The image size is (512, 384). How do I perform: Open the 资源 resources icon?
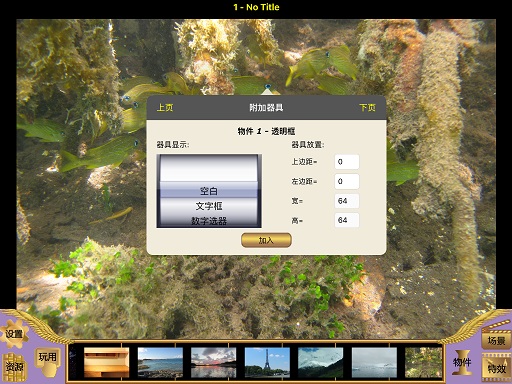click(14, 367)
